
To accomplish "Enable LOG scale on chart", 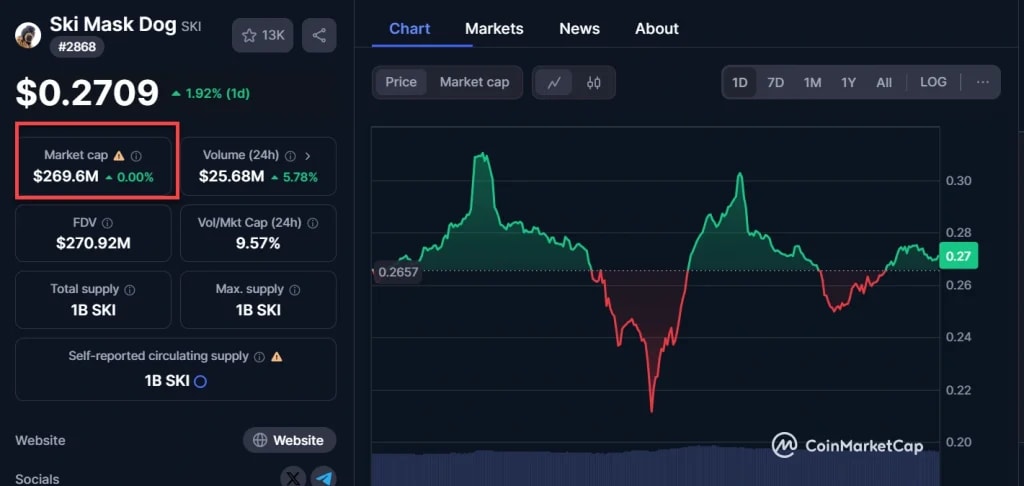I will point(933,82).
